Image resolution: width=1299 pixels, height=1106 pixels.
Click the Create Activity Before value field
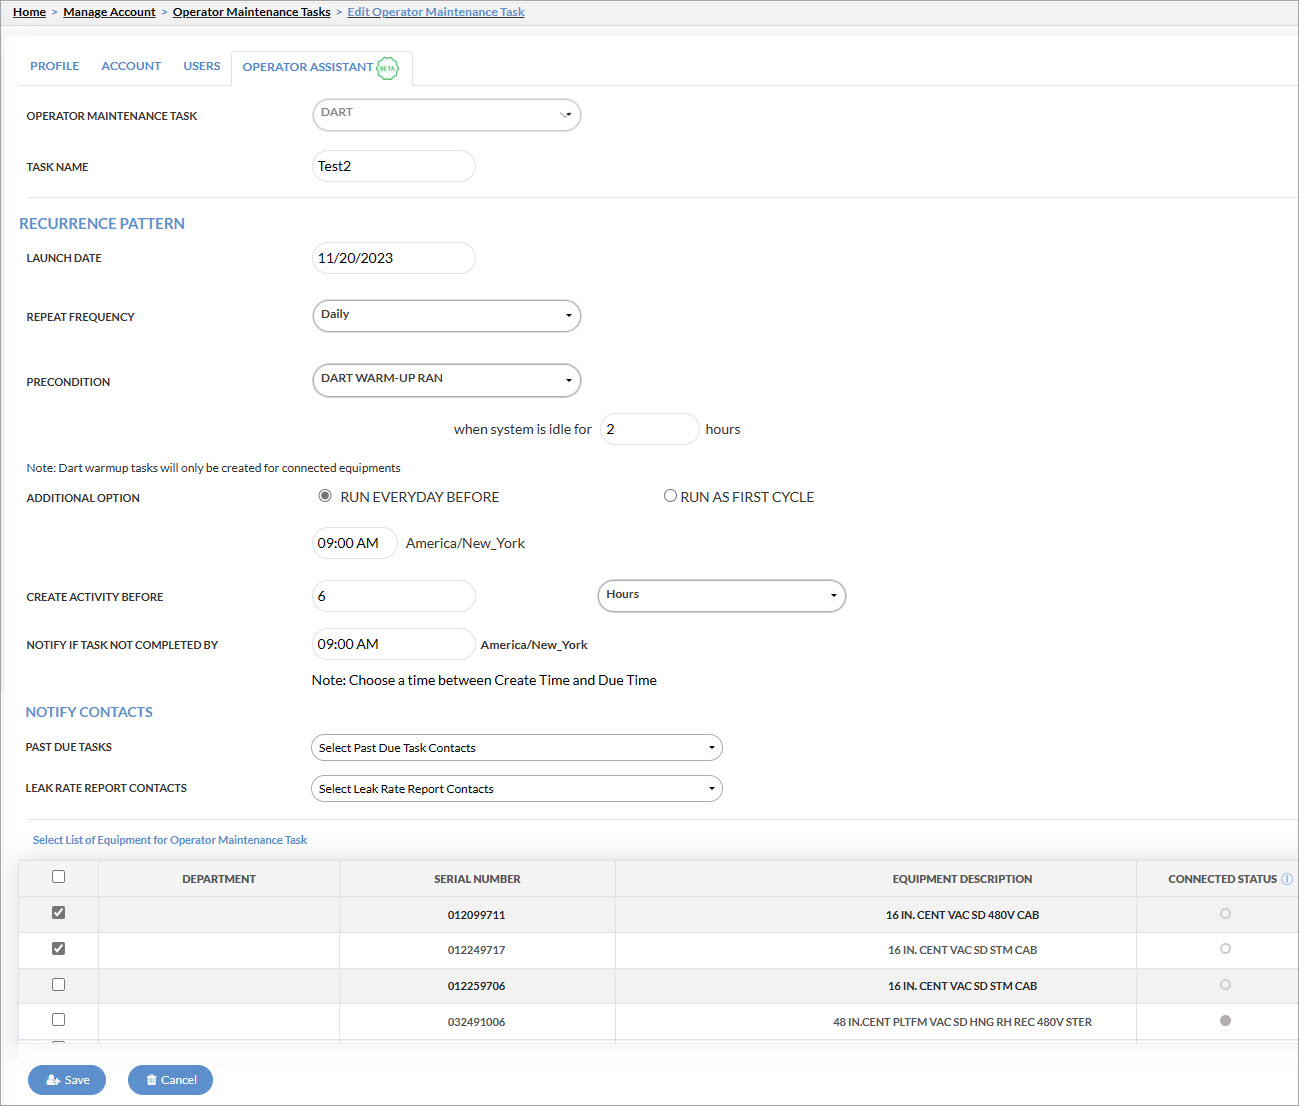394,596
